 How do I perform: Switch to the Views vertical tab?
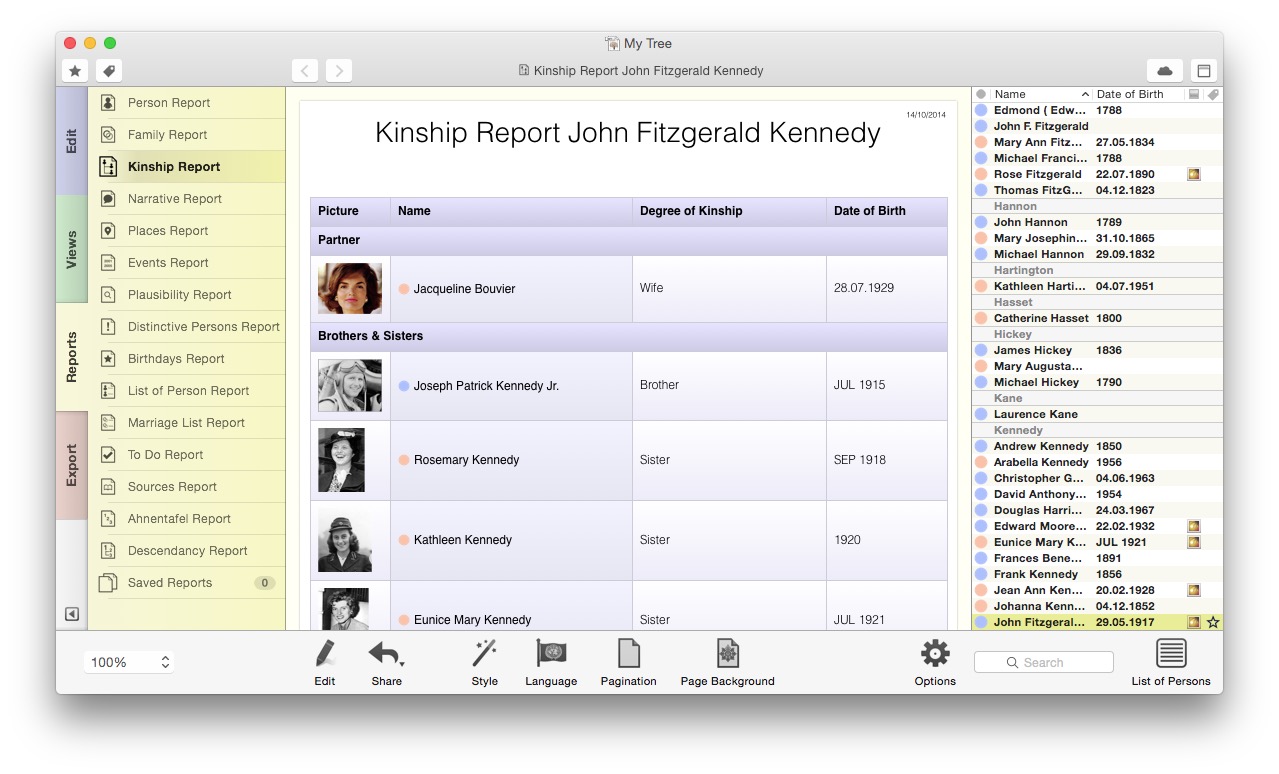[72, 249]
